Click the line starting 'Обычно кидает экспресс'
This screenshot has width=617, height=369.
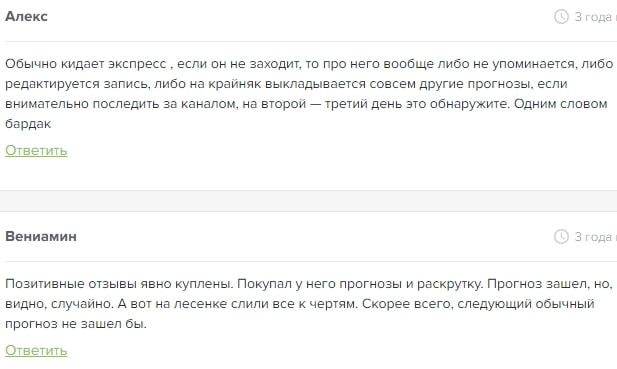point(309,64)
